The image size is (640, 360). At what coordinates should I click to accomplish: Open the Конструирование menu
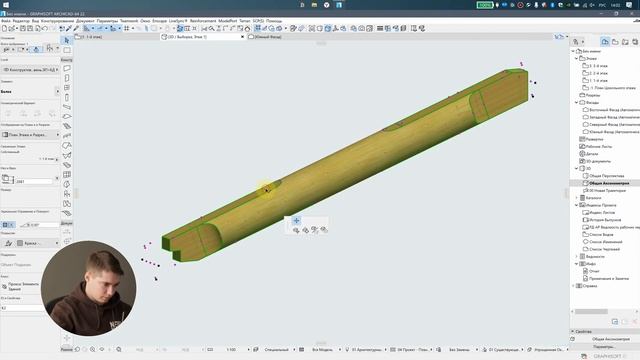[x=57, y=21]
